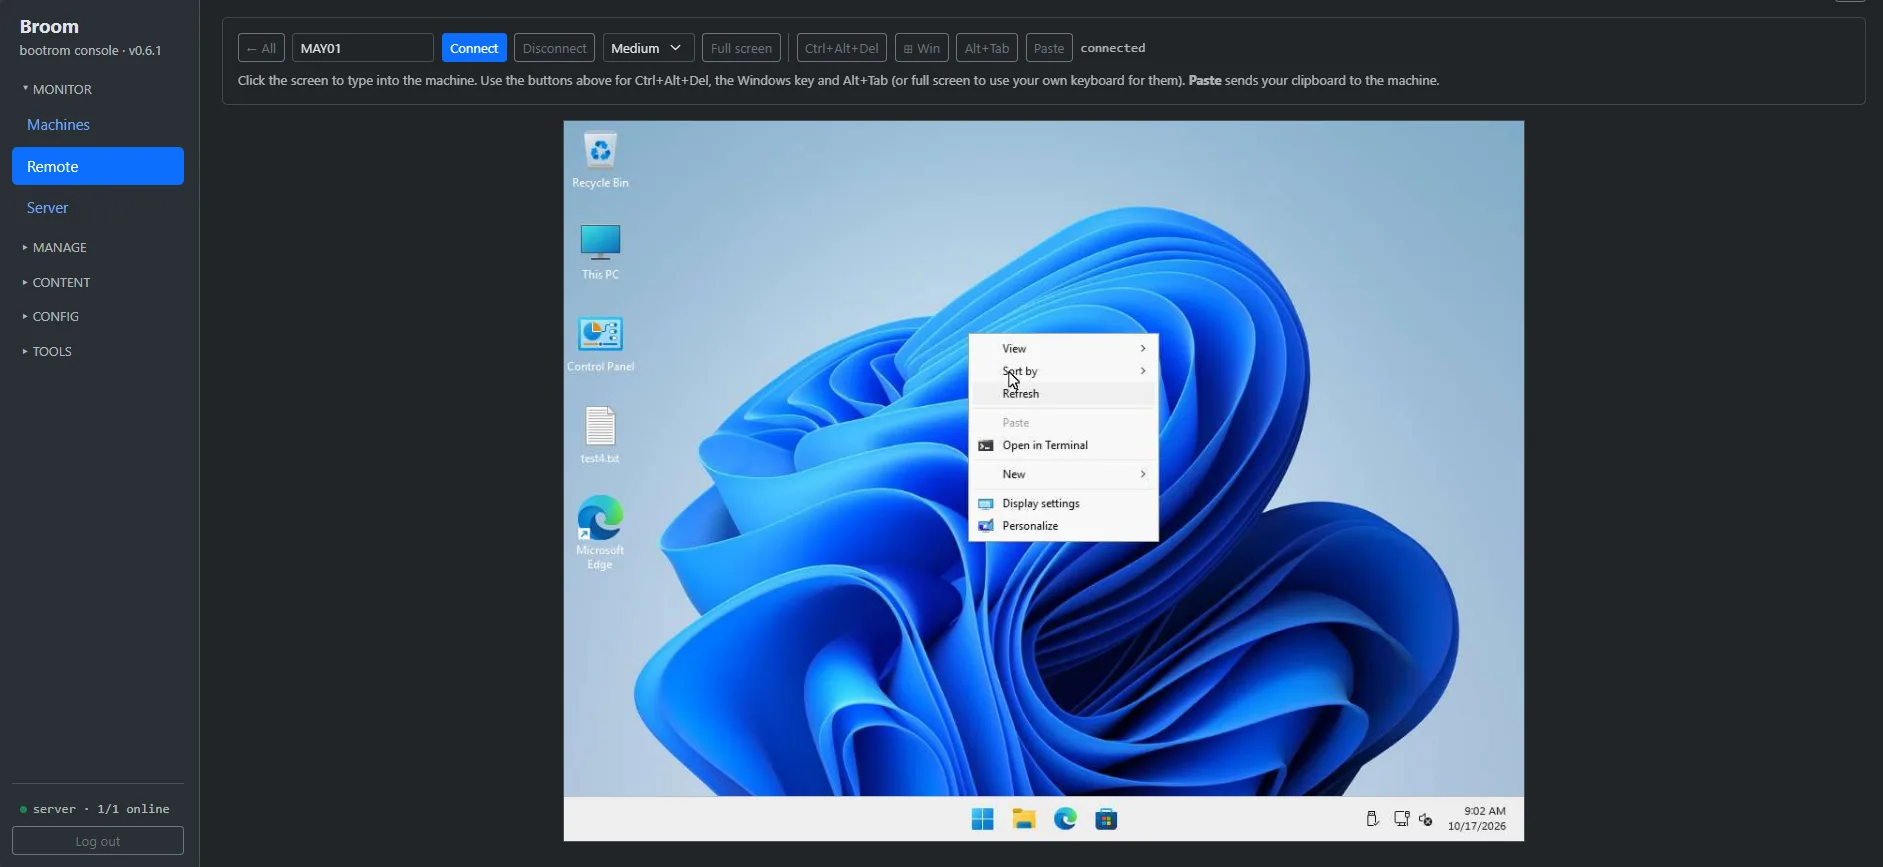Viewport: 1883px width, 867px height.
Task: Click the muted volume tray icon
Action: [x=1426, y=819]
